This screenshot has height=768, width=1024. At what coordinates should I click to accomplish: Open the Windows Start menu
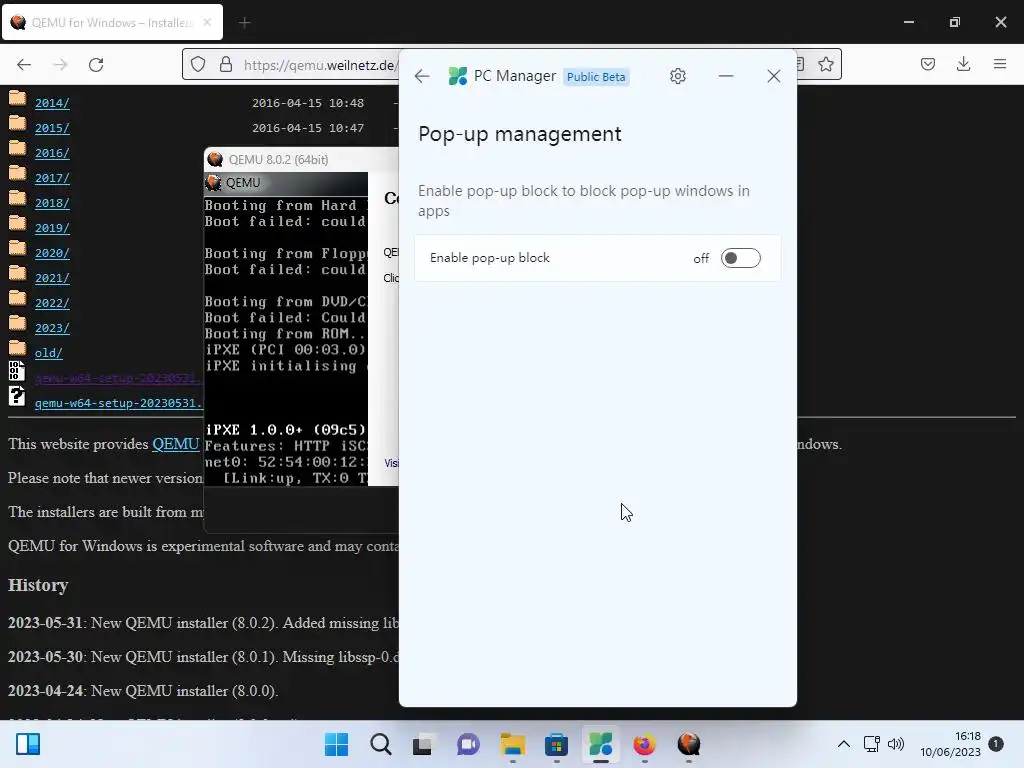pos(336,744)
